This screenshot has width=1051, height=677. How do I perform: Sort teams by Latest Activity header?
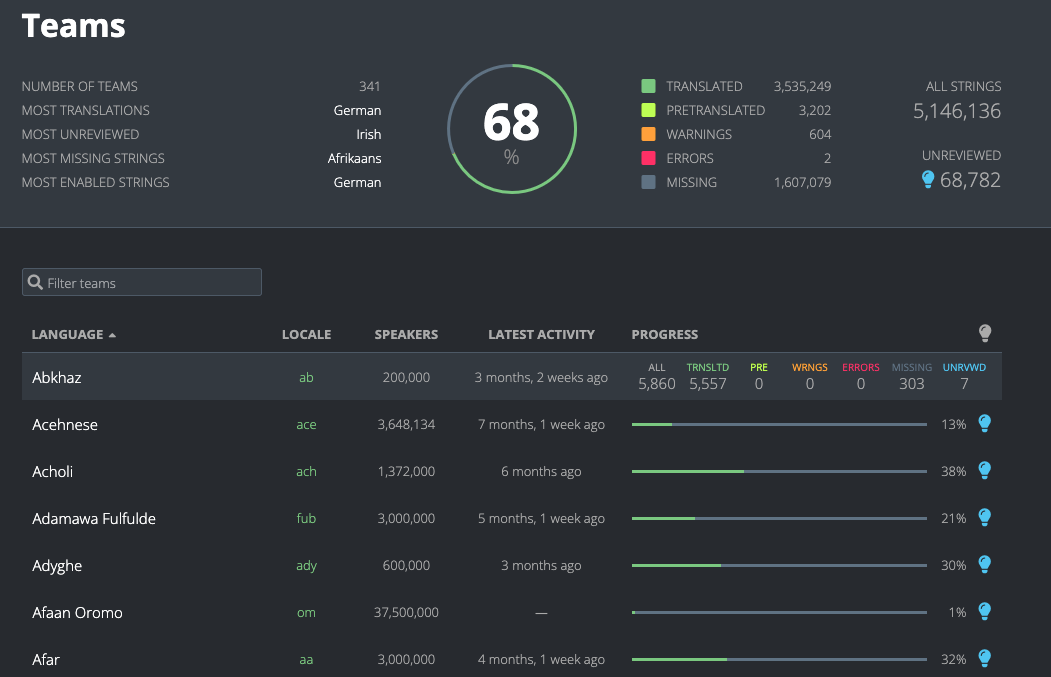pyautogui.click(x=541, y=335)
